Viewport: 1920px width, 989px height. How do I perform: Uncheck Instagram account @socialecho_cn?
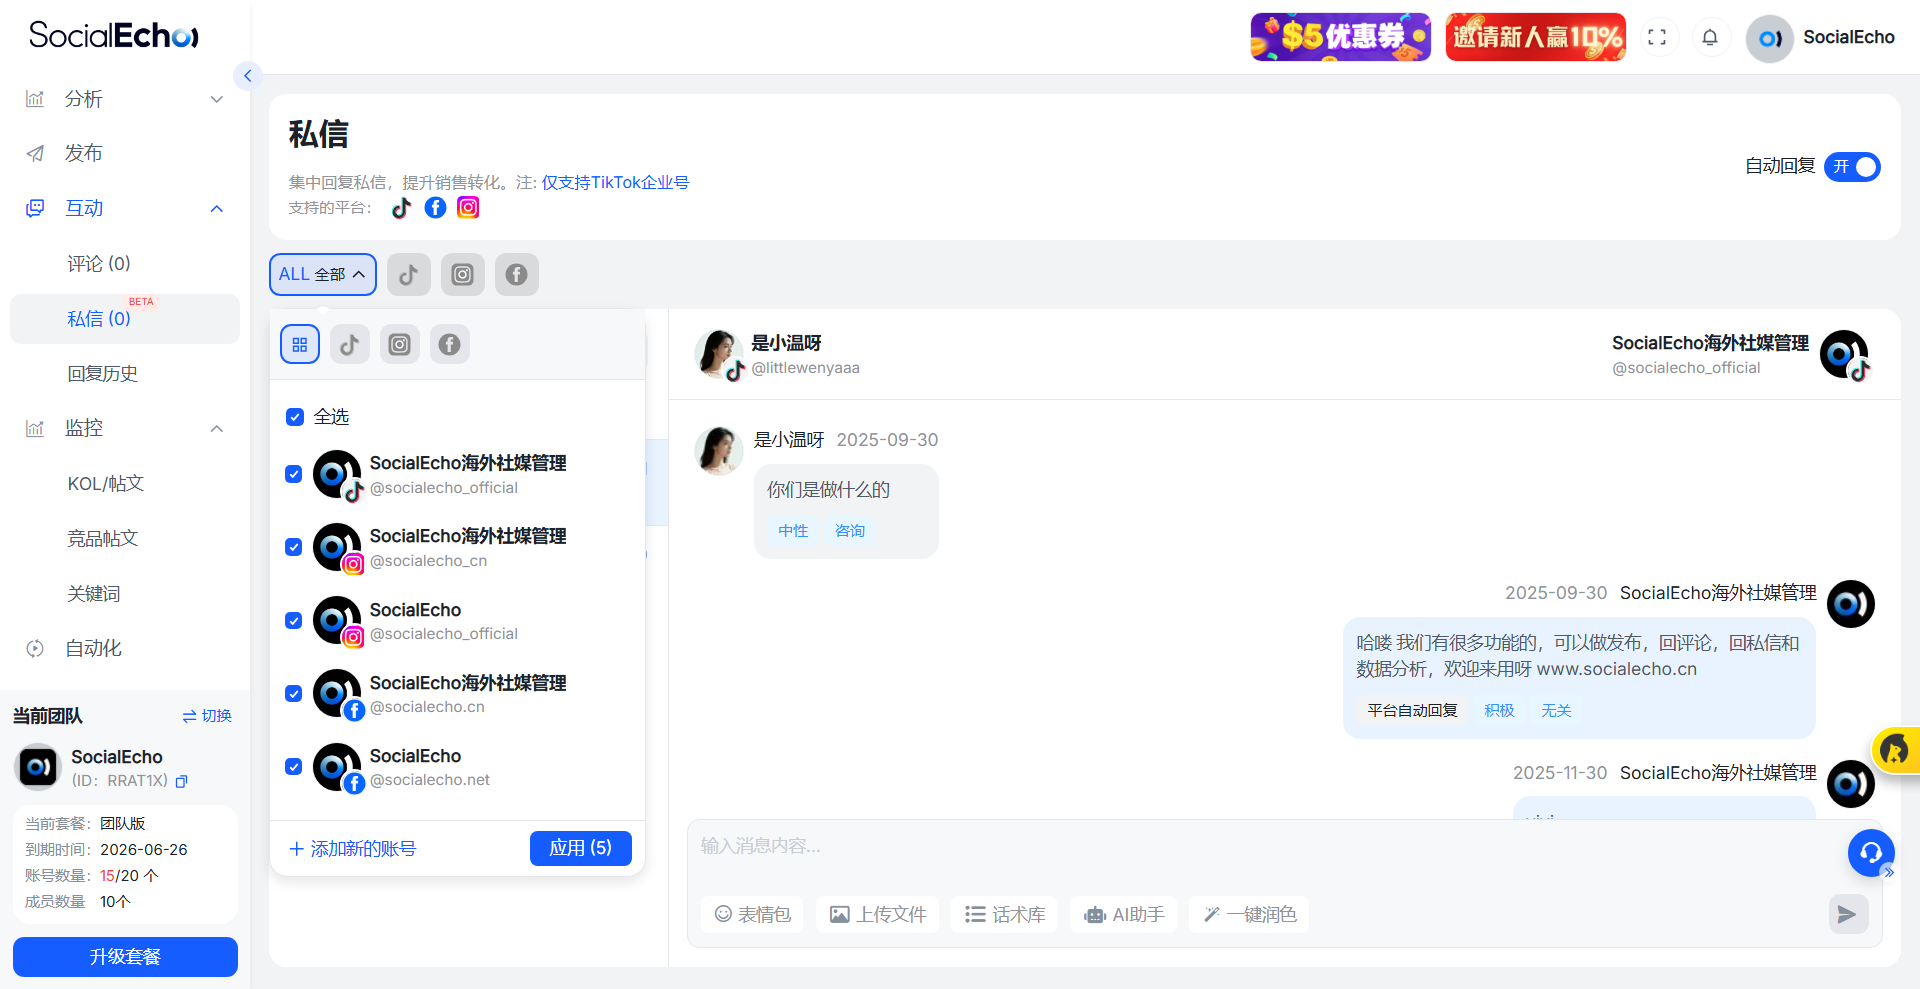[294, 547]
